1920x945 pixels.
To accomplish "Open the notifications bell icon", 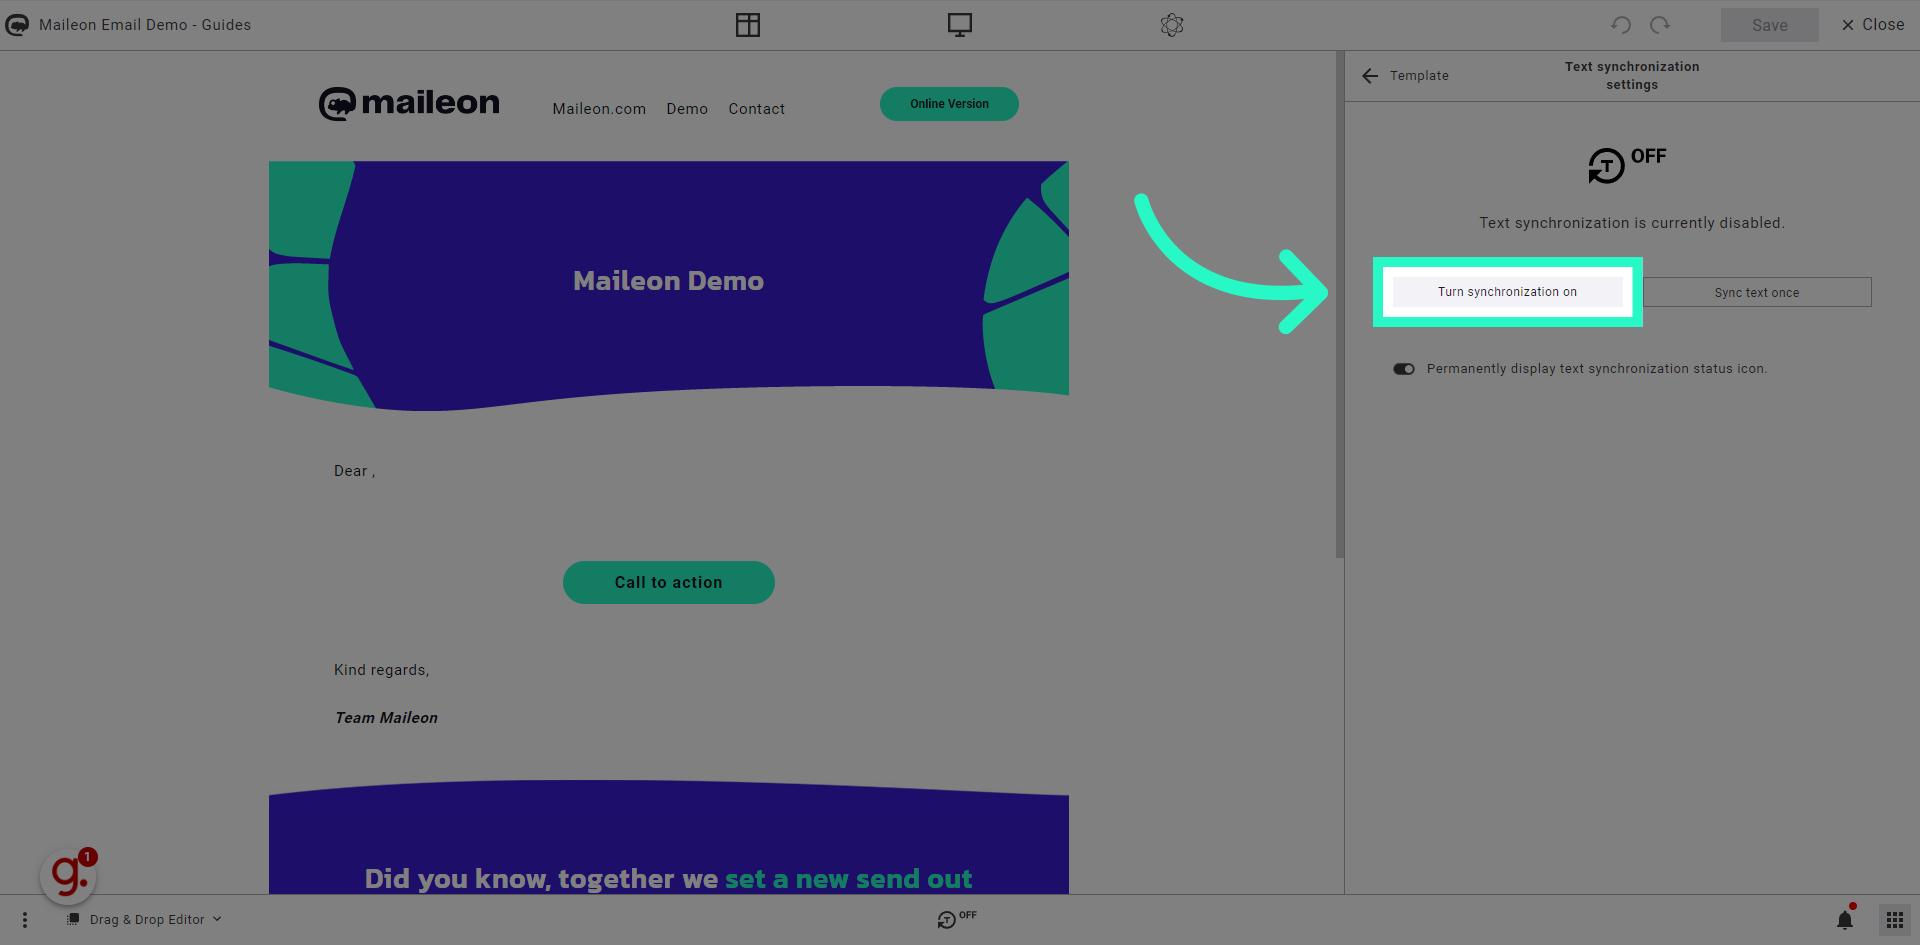I will 1845,919.
